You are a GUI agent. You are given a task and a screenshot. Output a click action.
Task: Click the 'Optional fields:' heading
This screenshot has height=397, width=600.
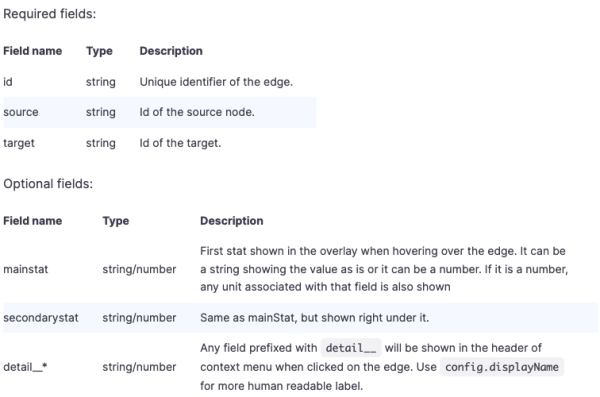point(48,184)
